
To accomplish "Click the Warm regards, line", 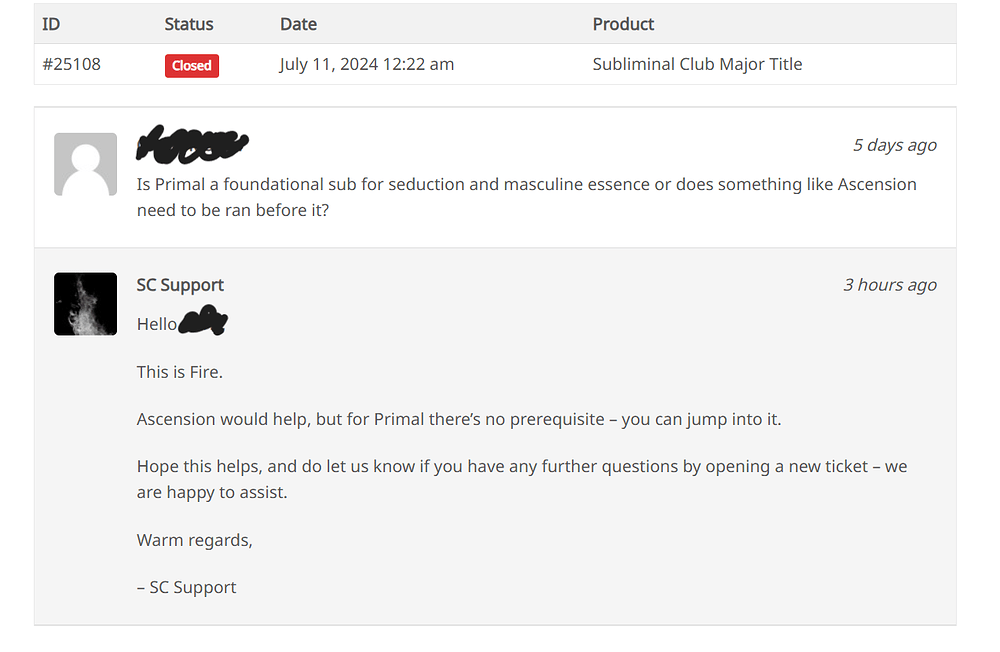I will click(x=195, y=540).
